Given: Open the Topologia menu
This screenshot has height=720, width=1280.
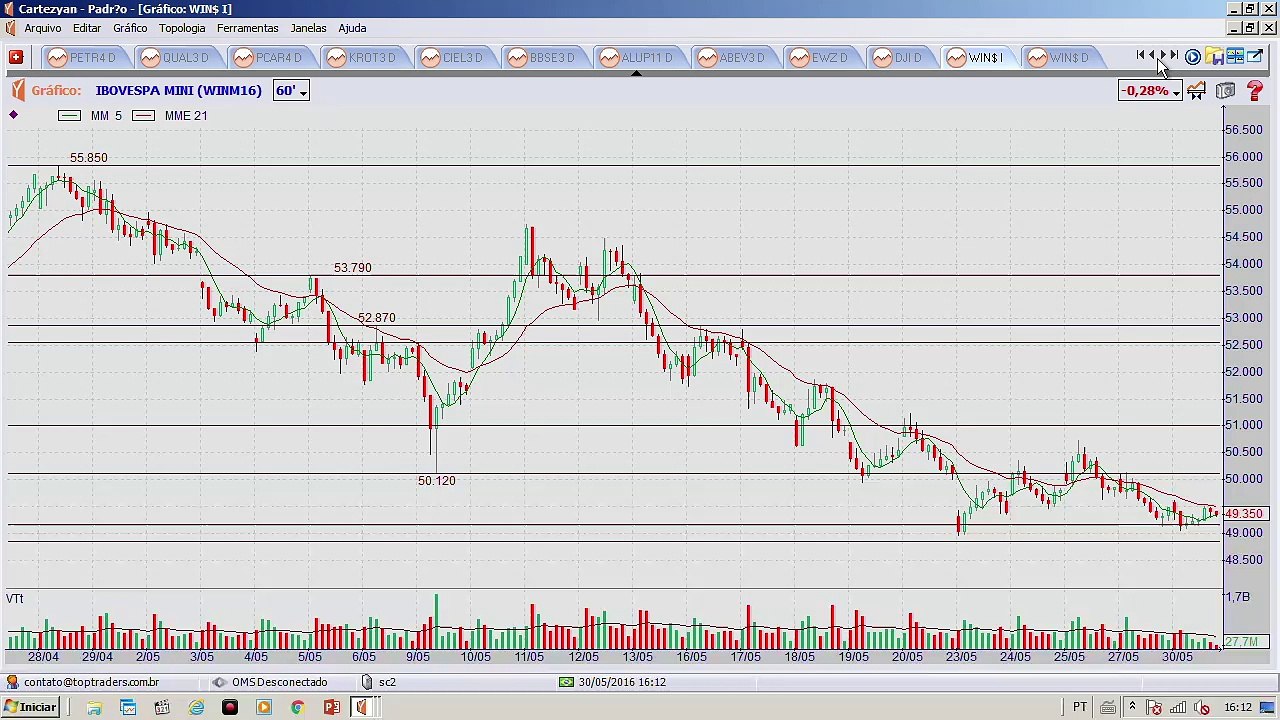Looking at the screenshot, I should pos(182,28).
